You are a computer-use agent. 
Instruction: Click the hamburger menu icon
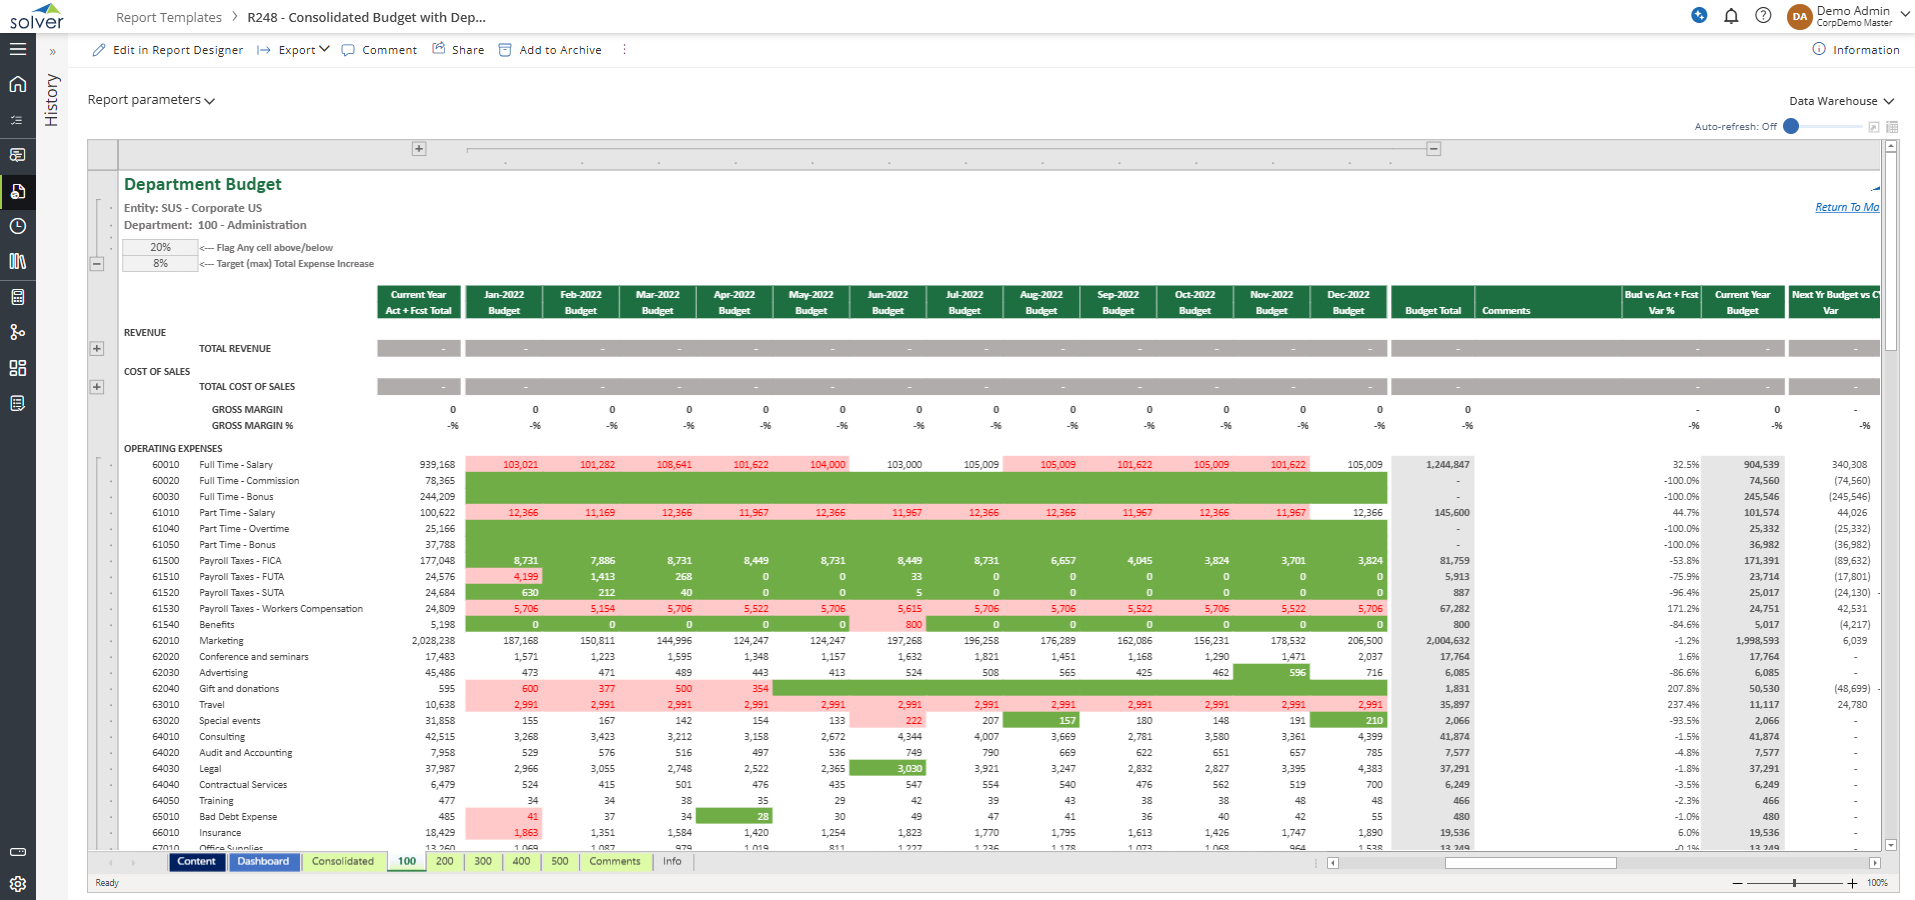coord(17,48)
